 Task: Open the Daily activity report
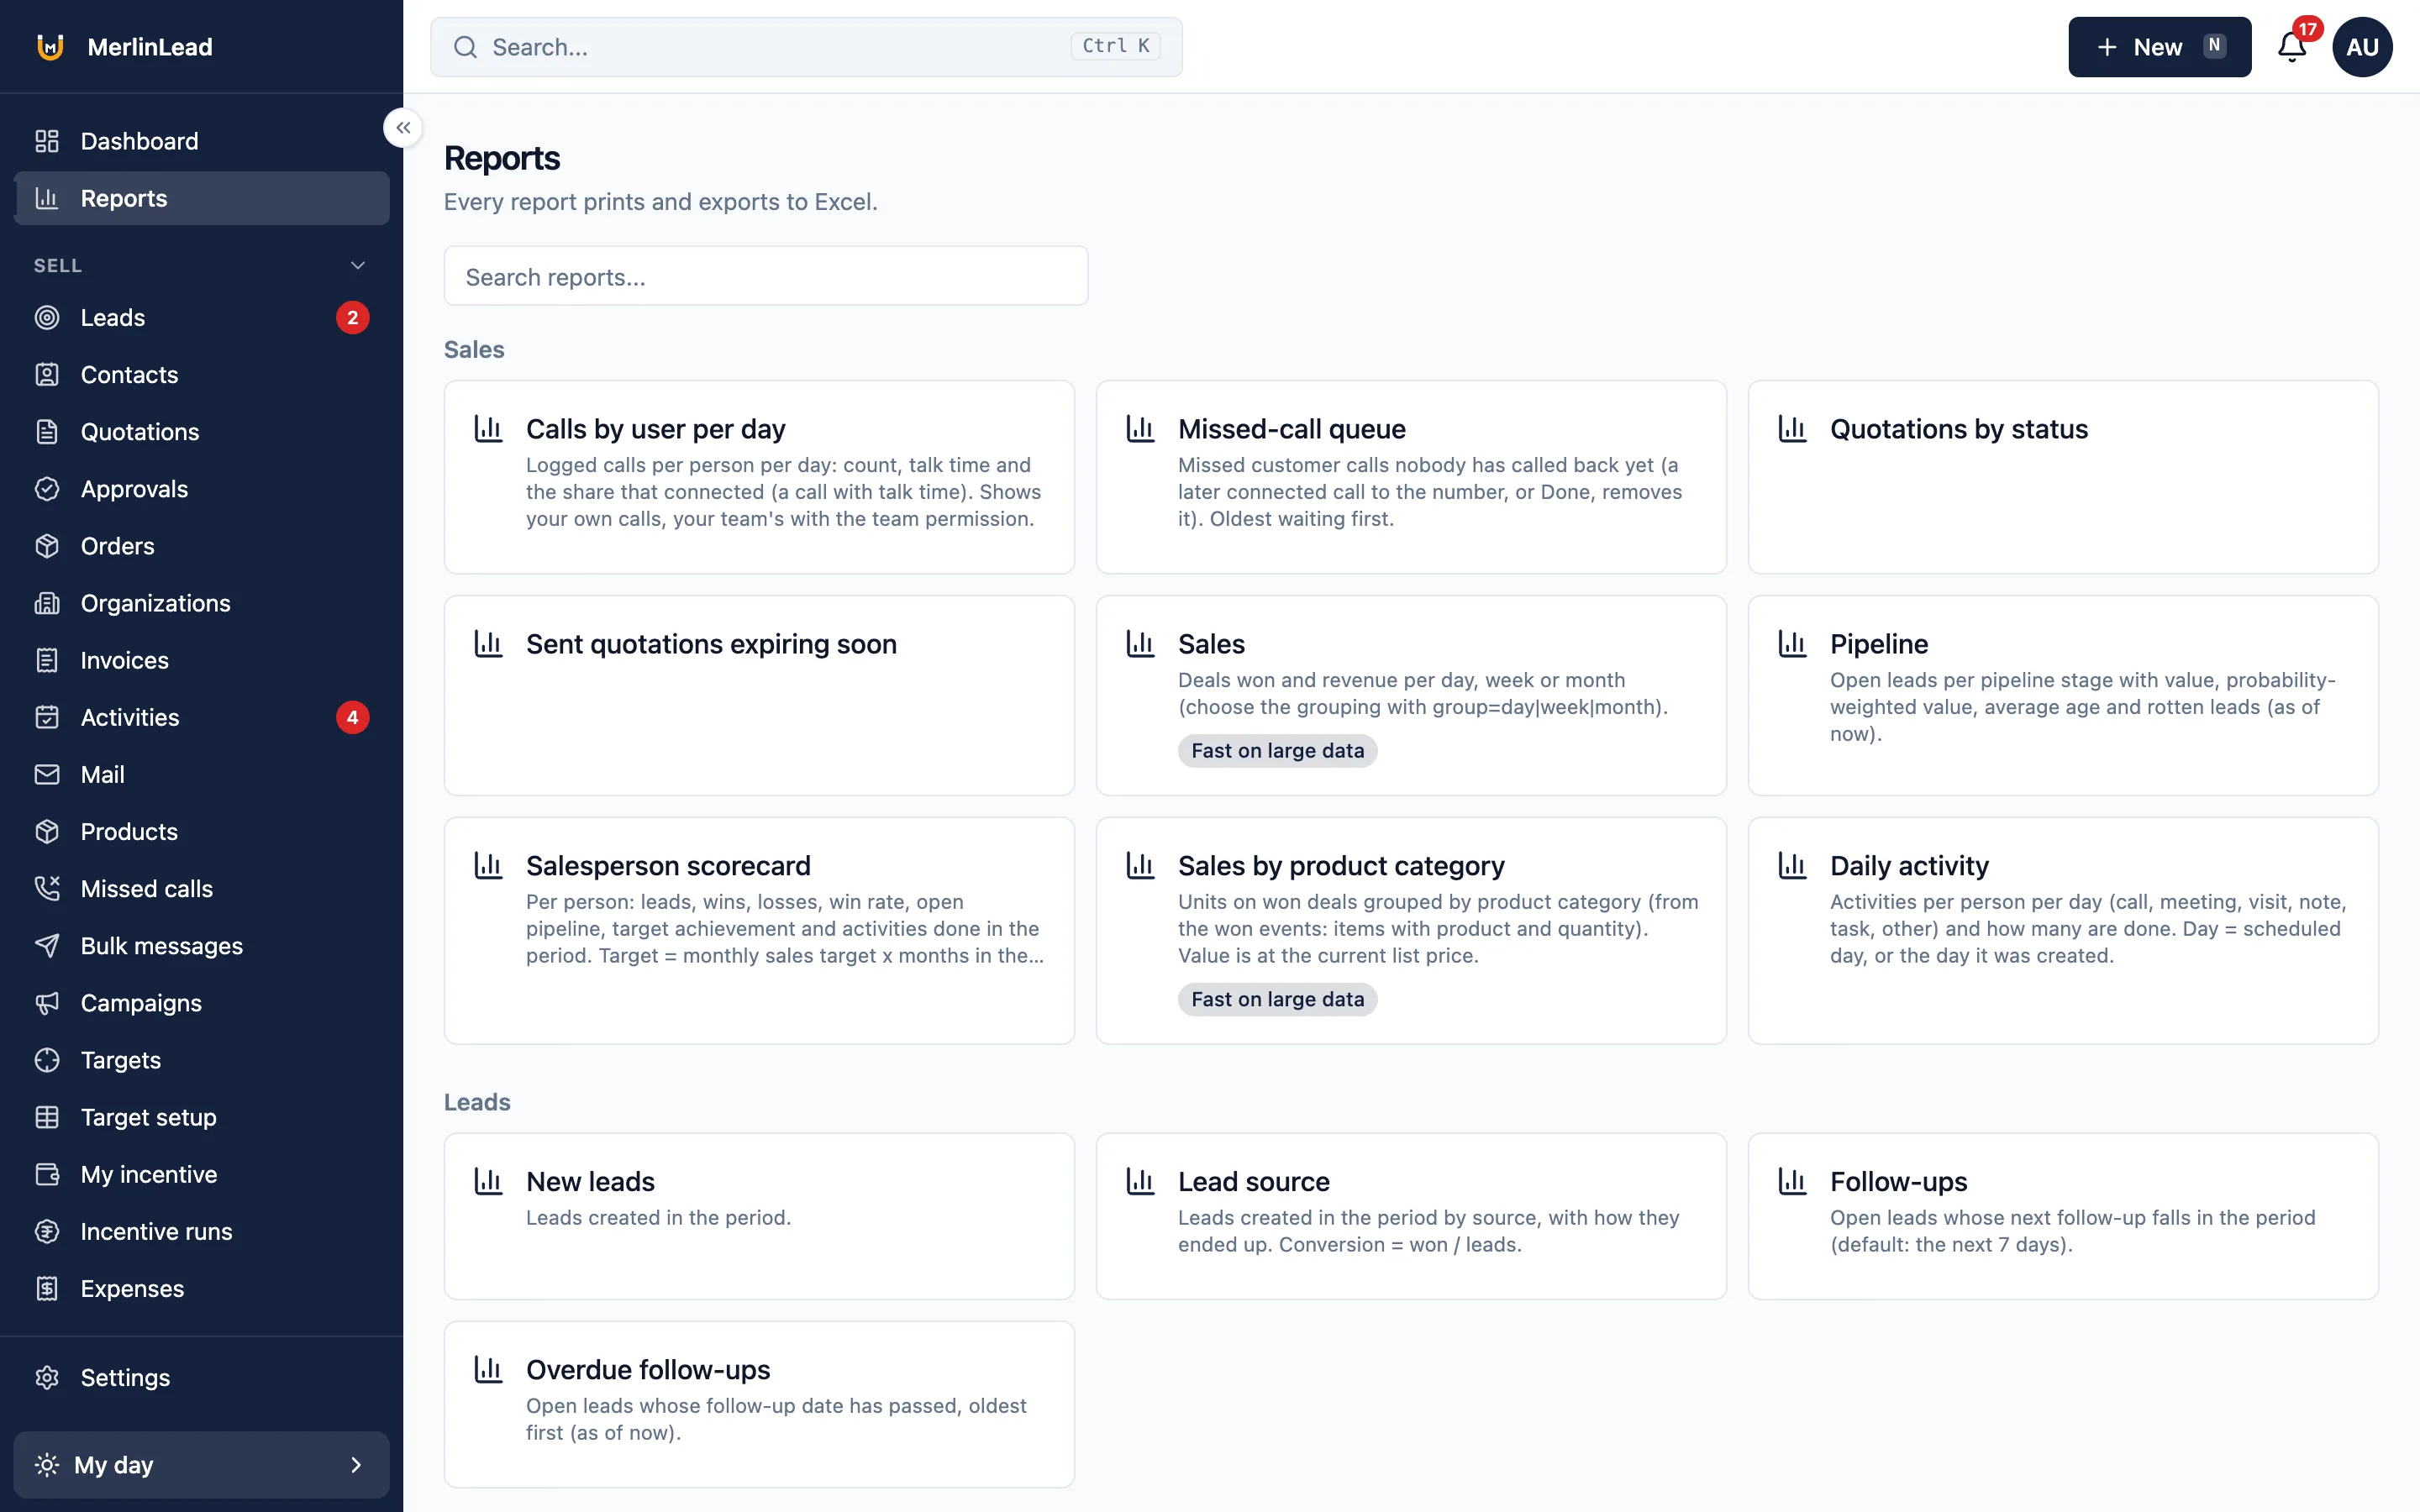click(x=2063, y=931)
